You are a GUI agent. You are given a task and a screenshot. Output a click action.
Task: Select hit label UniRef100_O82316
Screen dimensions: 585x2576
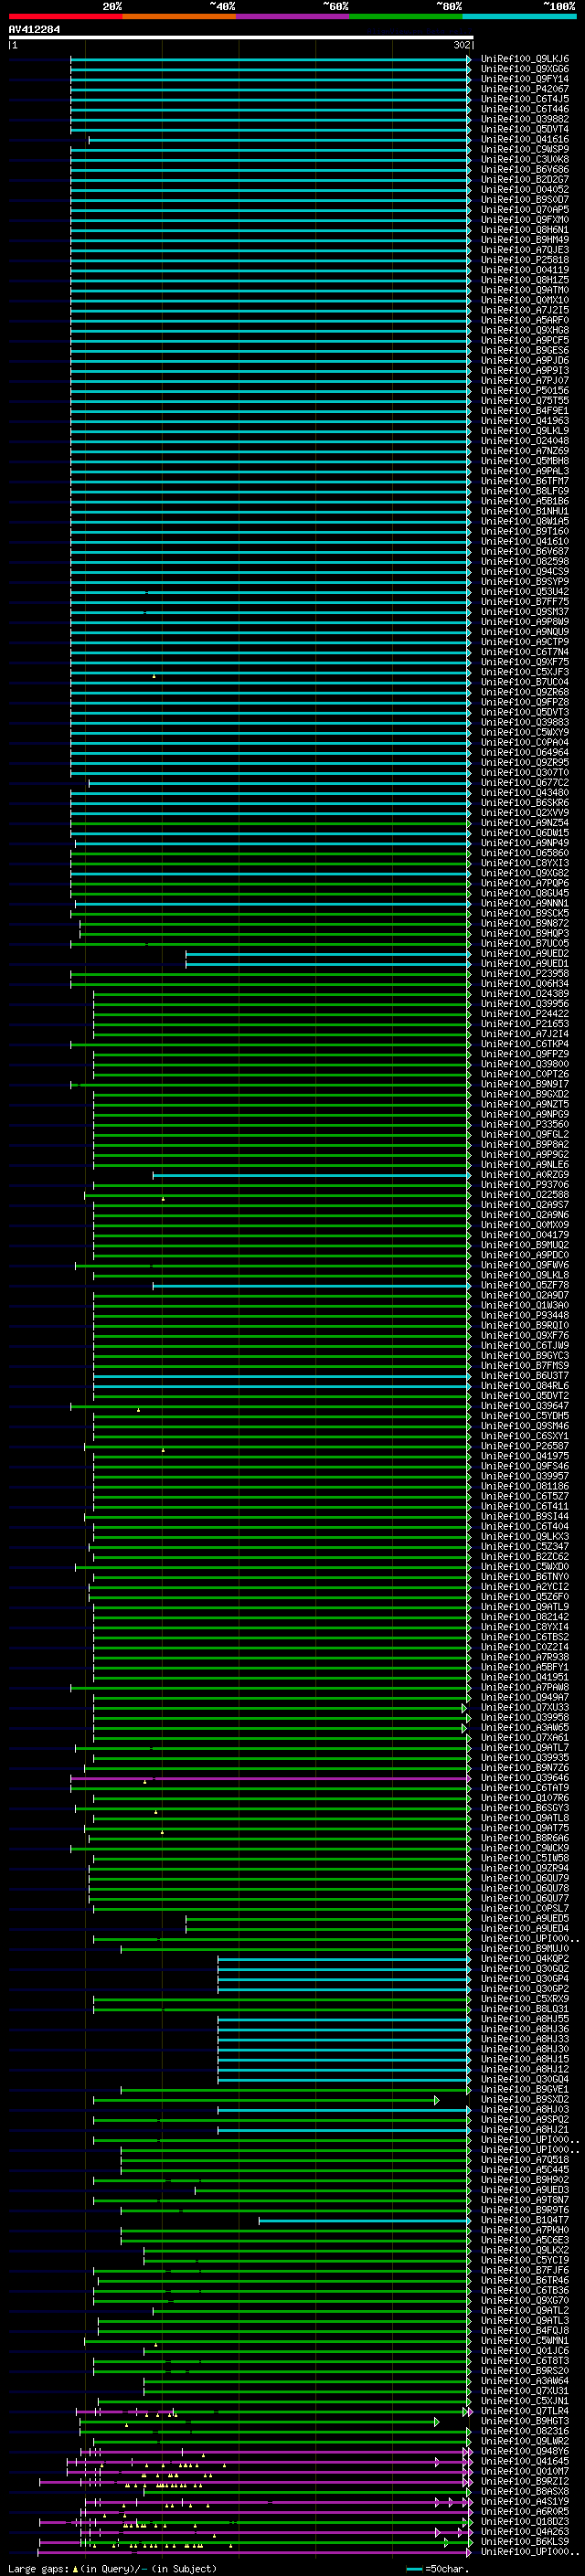click(525, 2431)
